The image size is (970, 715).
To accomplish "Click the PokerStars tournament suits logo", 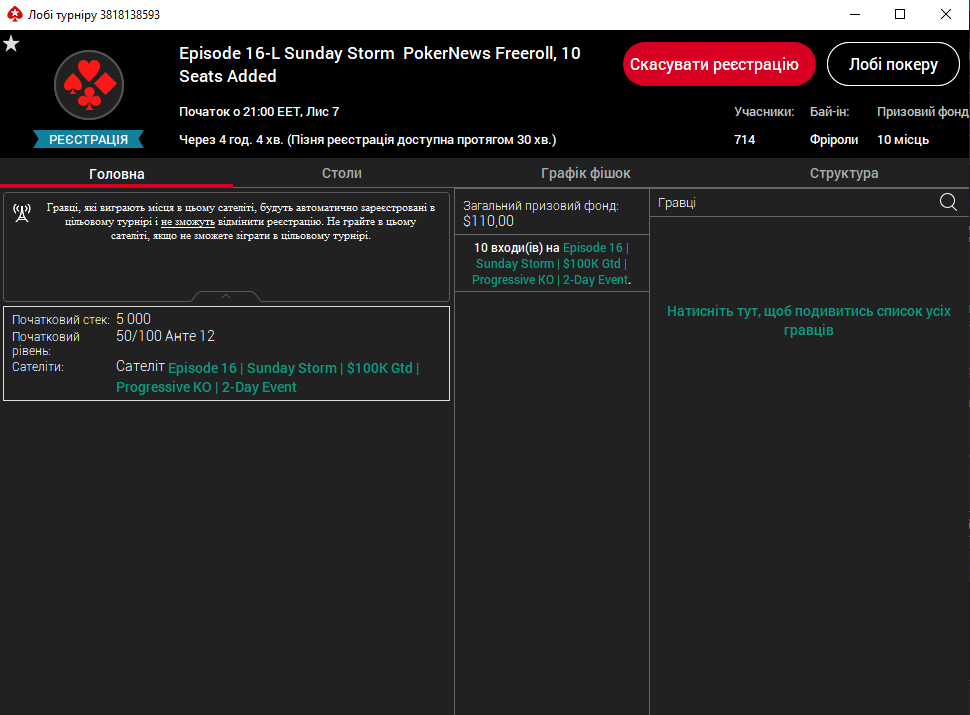I will pos(89,85).
